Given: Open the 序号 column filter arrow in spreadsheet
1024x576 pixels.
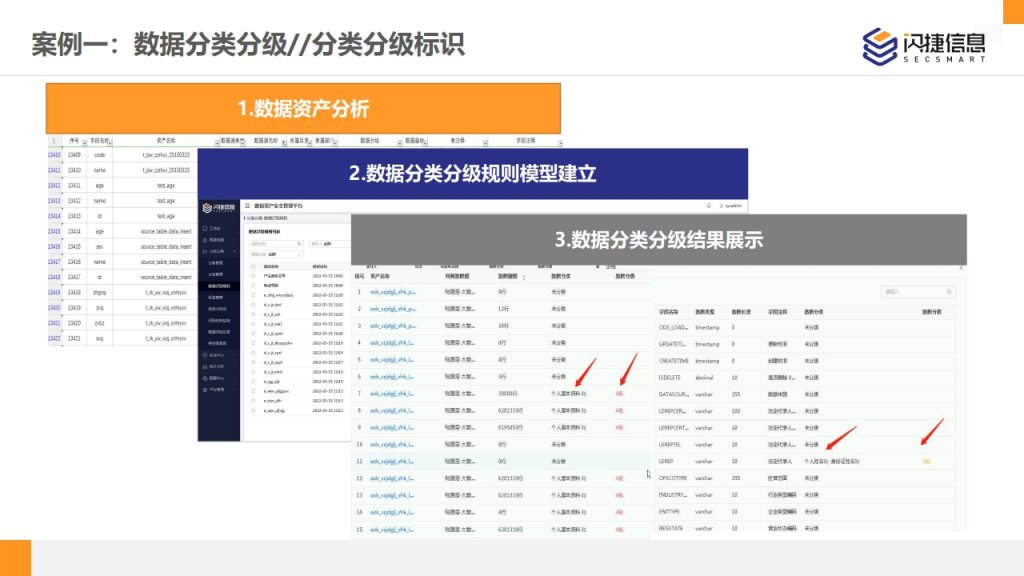Looking at the screenshot, I should (84, 142).
